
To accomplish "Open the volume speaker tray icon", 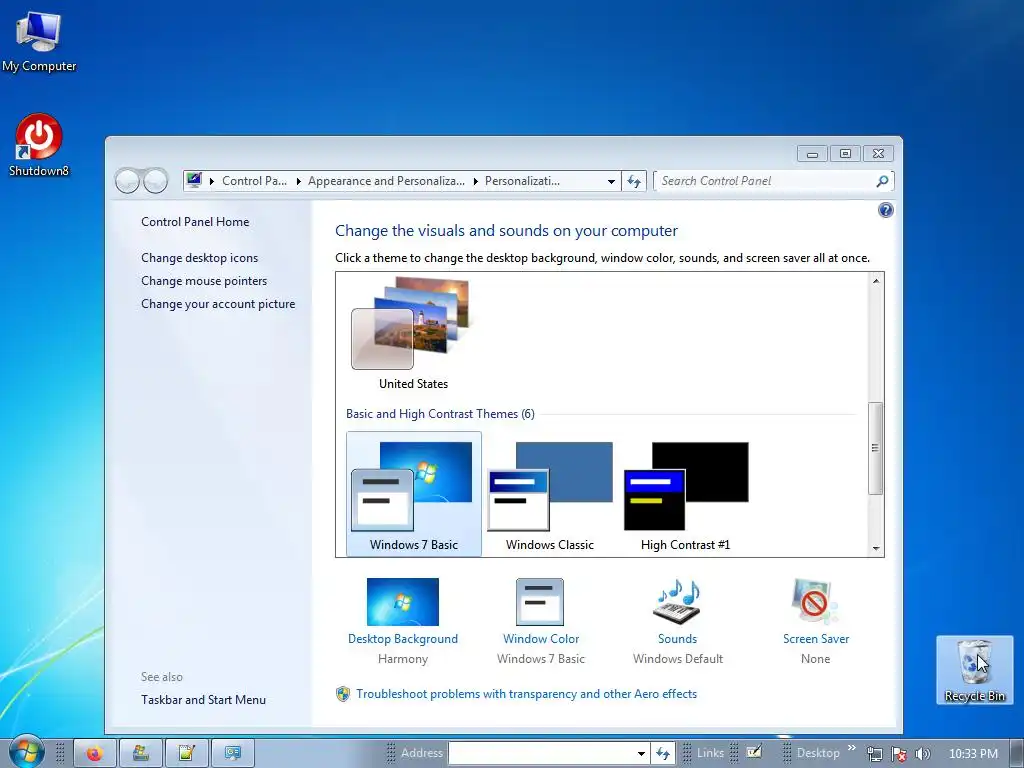I will (x=923, y=754).
